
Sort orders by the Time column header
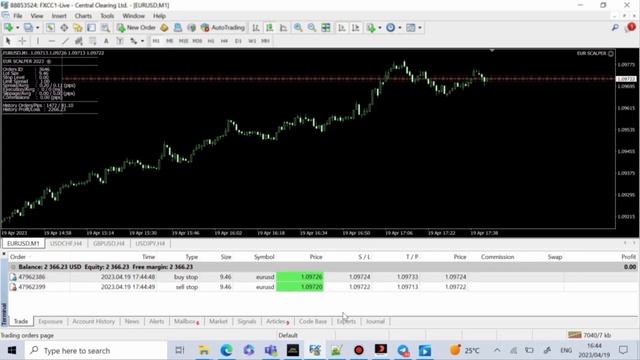(148, 257)
